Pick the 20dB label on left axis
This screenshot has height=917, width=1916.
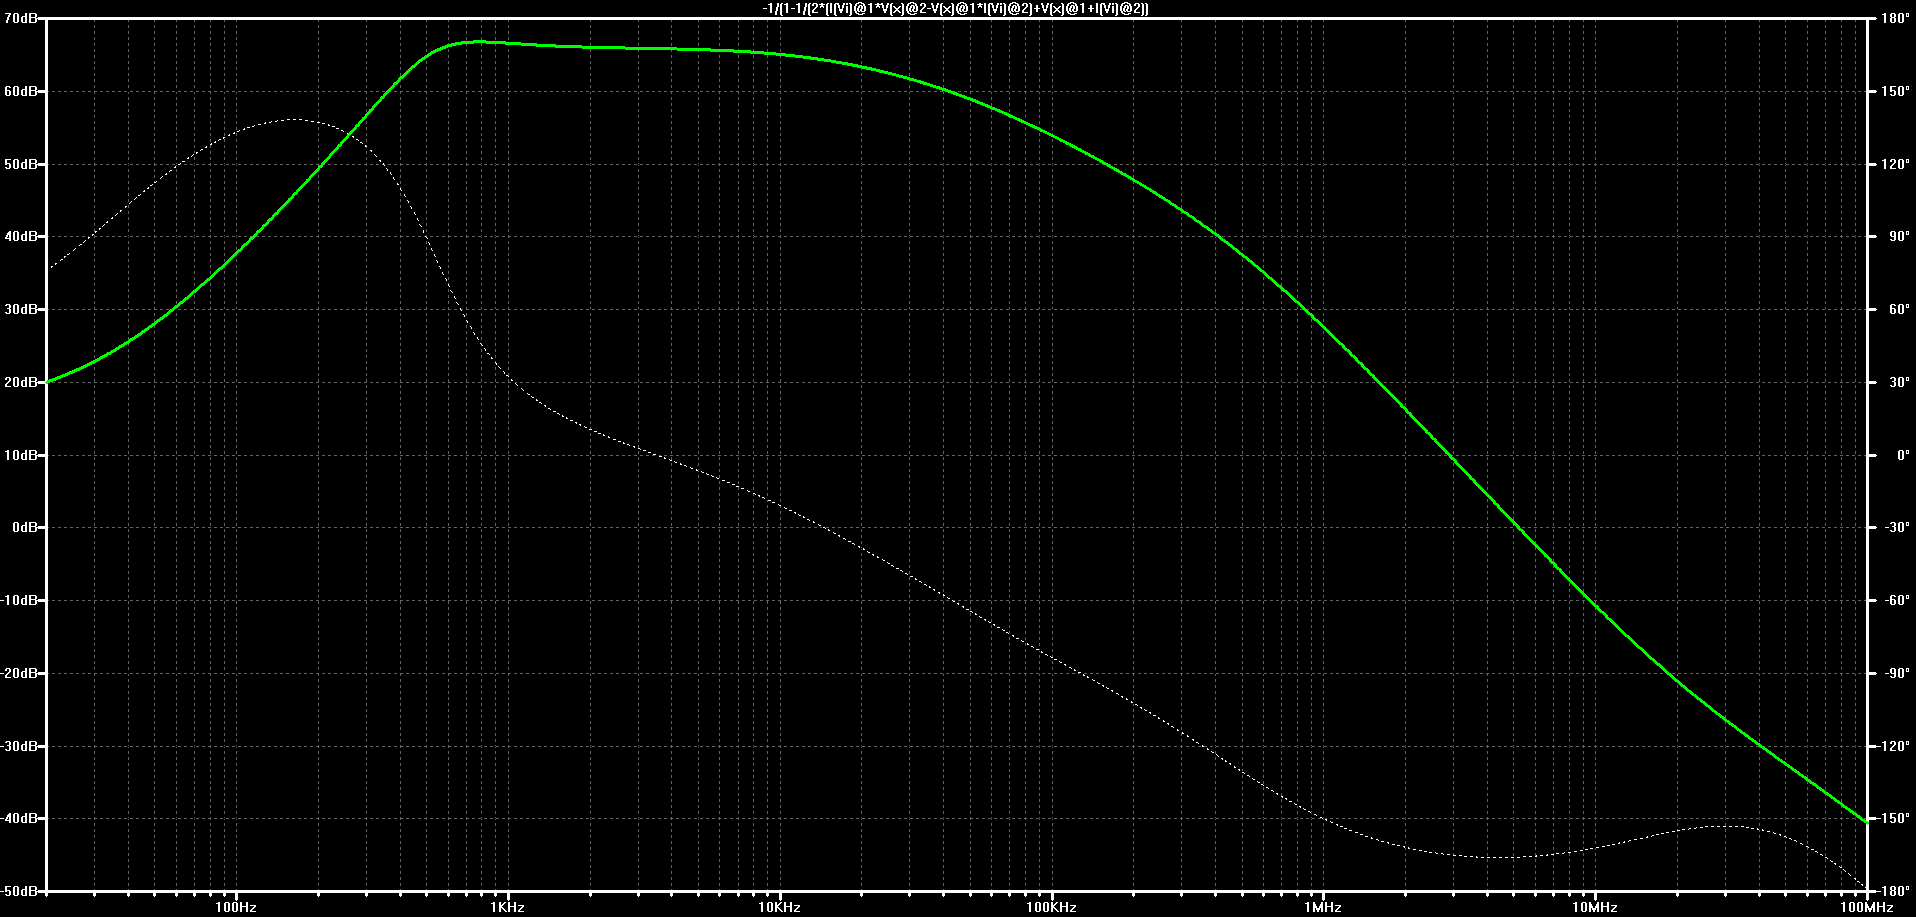(x=20, y=382)
